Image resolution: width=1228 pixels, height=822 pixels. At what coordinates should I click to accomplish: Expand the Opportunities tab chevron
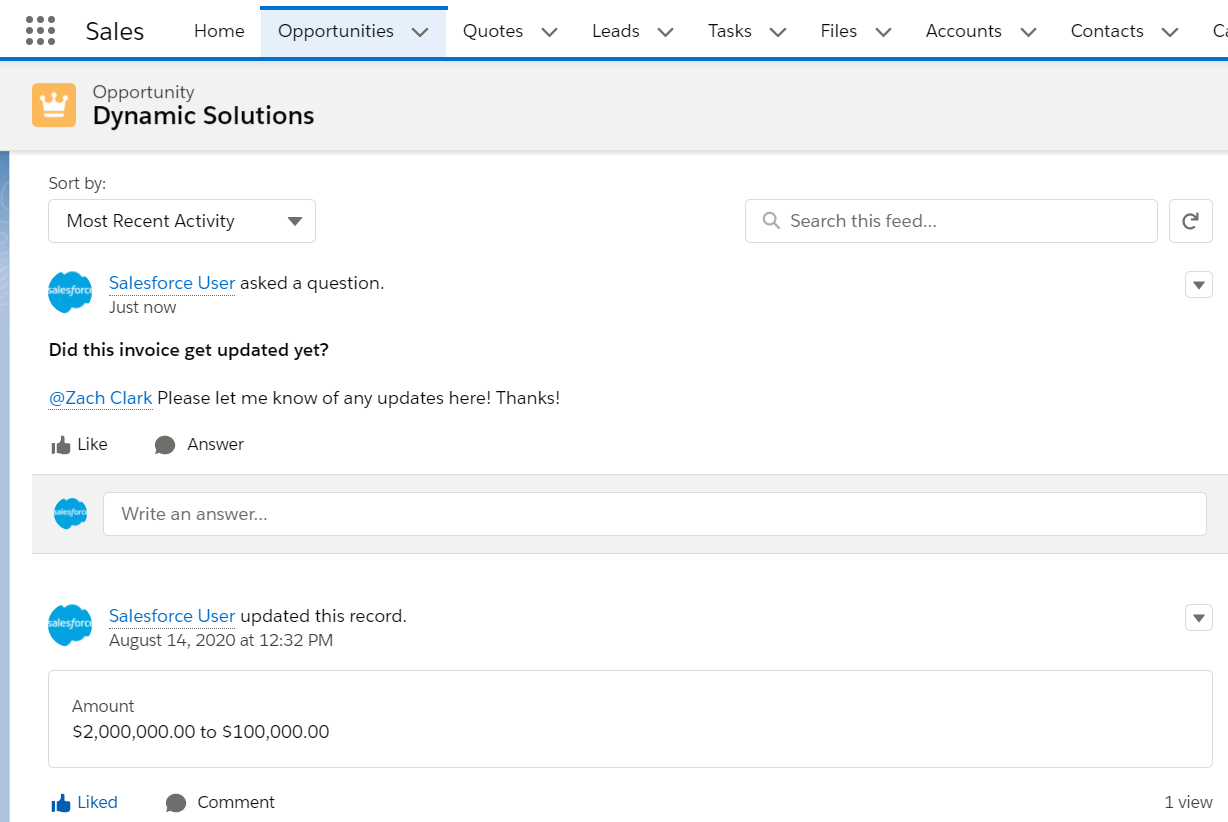pyautogui.click(x=420, y=32)
